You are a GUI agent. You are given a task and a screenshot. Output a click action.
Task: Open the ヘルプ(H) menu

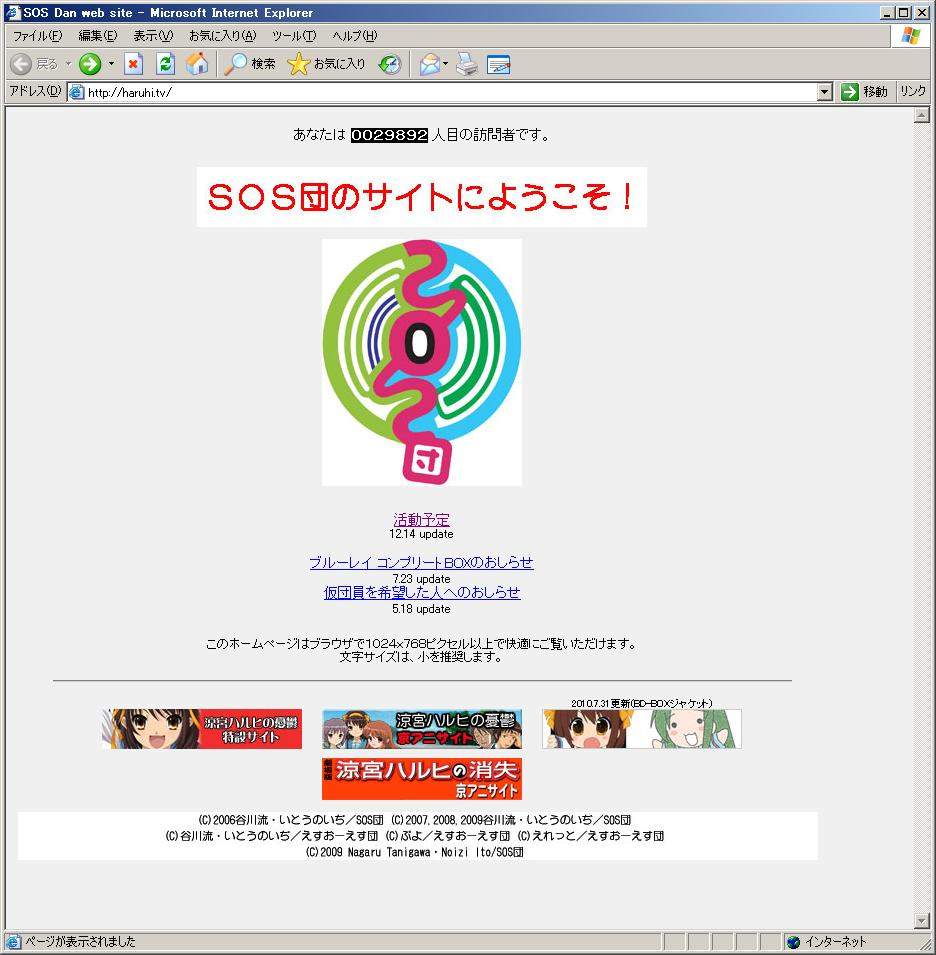[354, 36]
